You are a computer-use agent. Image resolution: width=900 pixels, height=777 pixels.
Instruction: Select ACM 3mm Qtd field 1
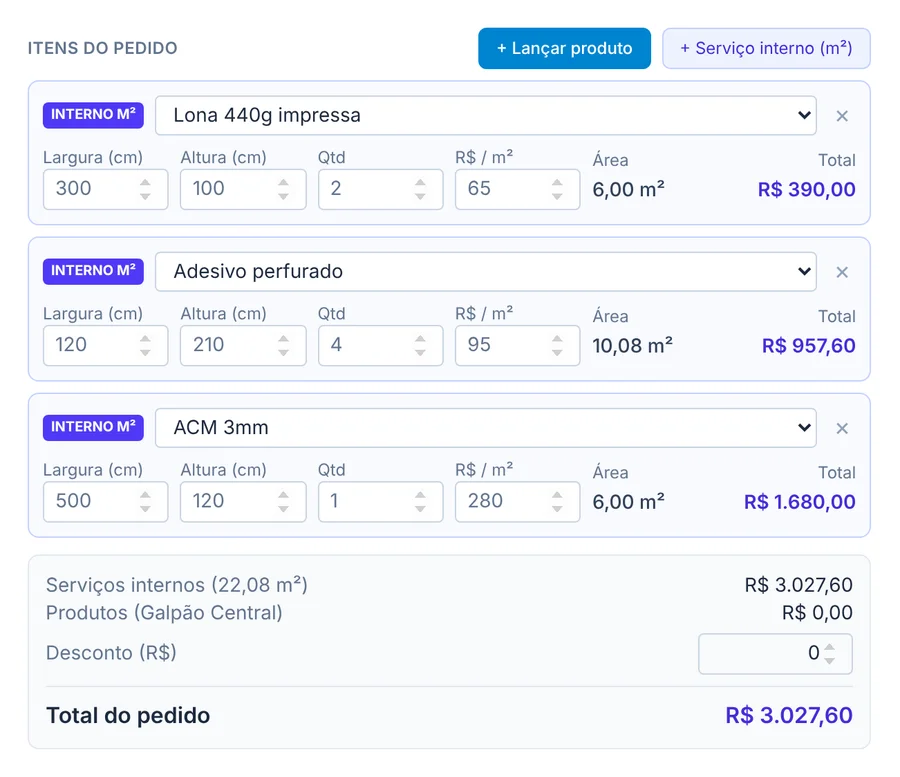[381, 501]
